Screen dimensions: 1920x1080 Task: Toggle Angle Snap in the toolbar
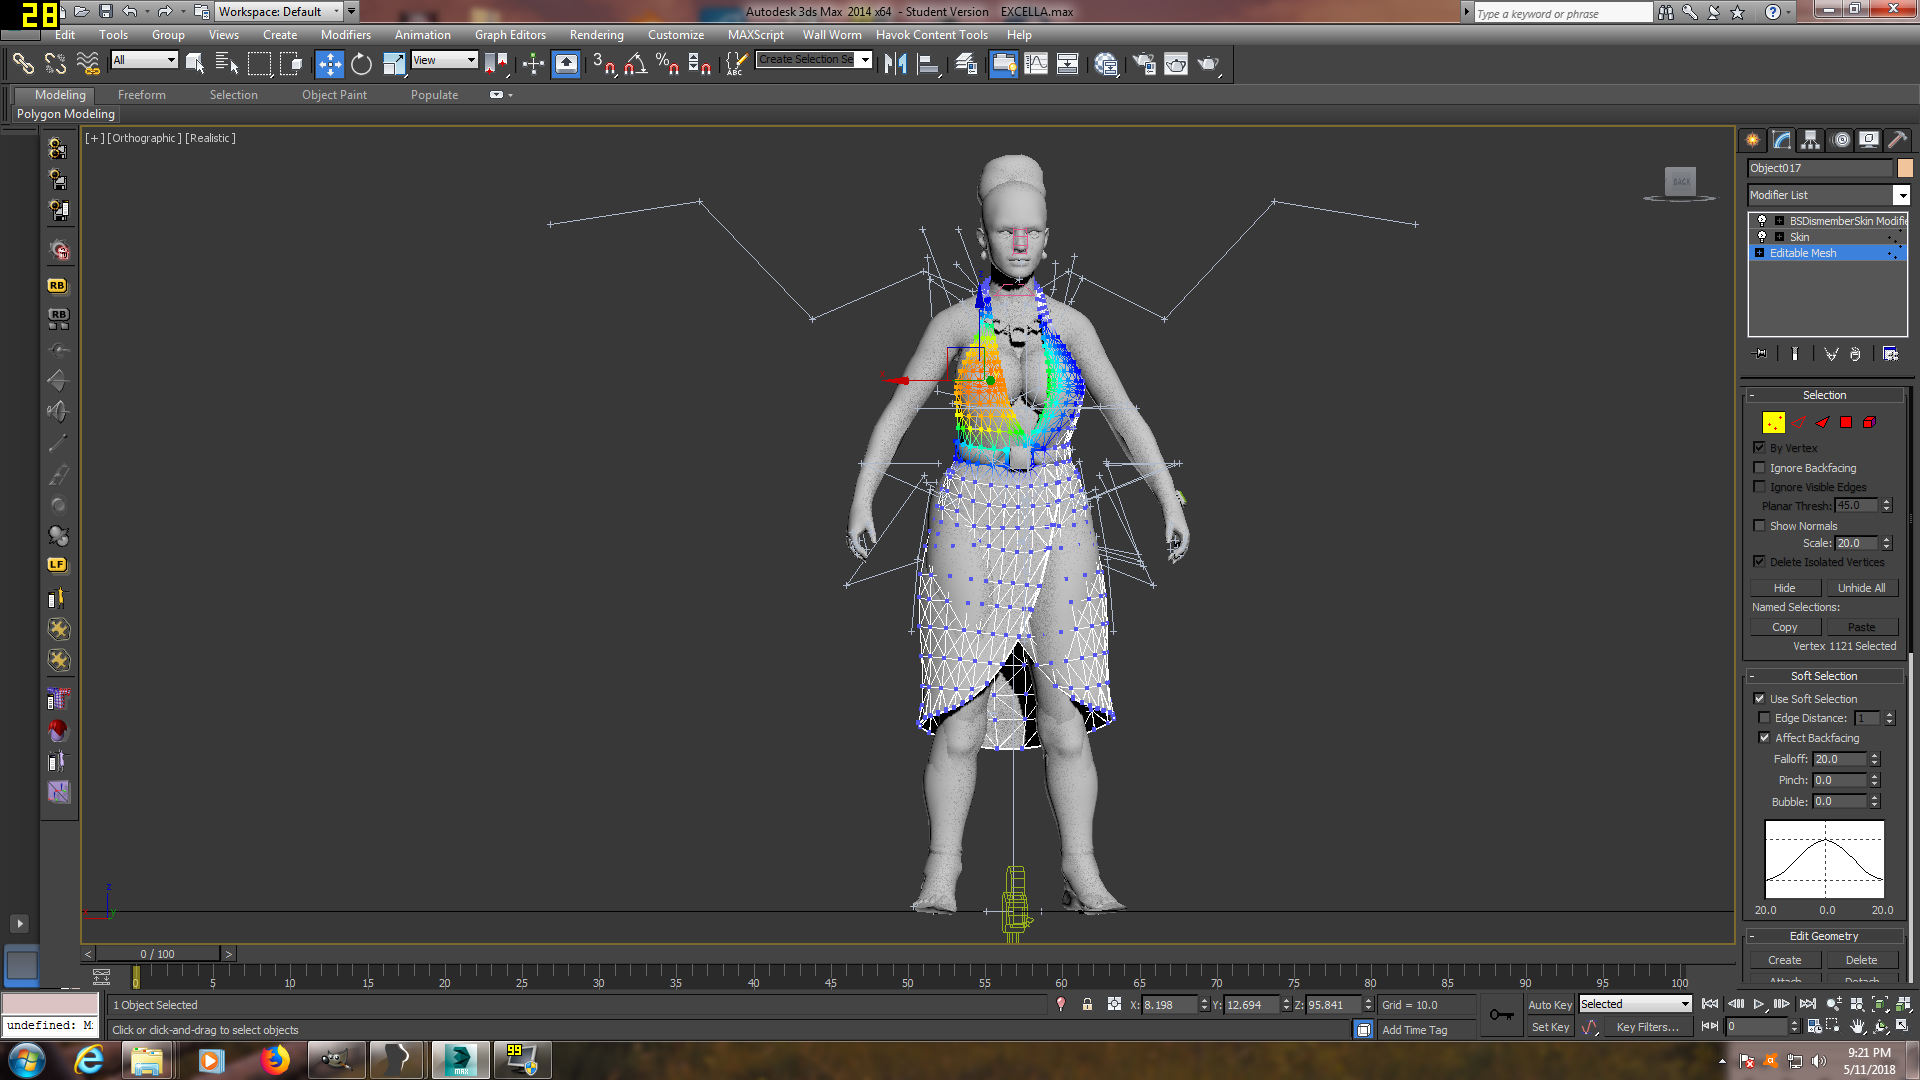(635, 64)
